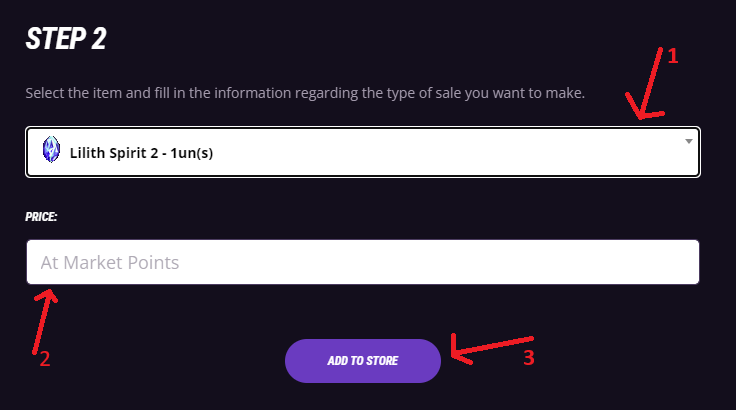The height and width of the screenshot is (410, 736).
Task: Click the word 'STORE' on purple button
Action: 382,361
